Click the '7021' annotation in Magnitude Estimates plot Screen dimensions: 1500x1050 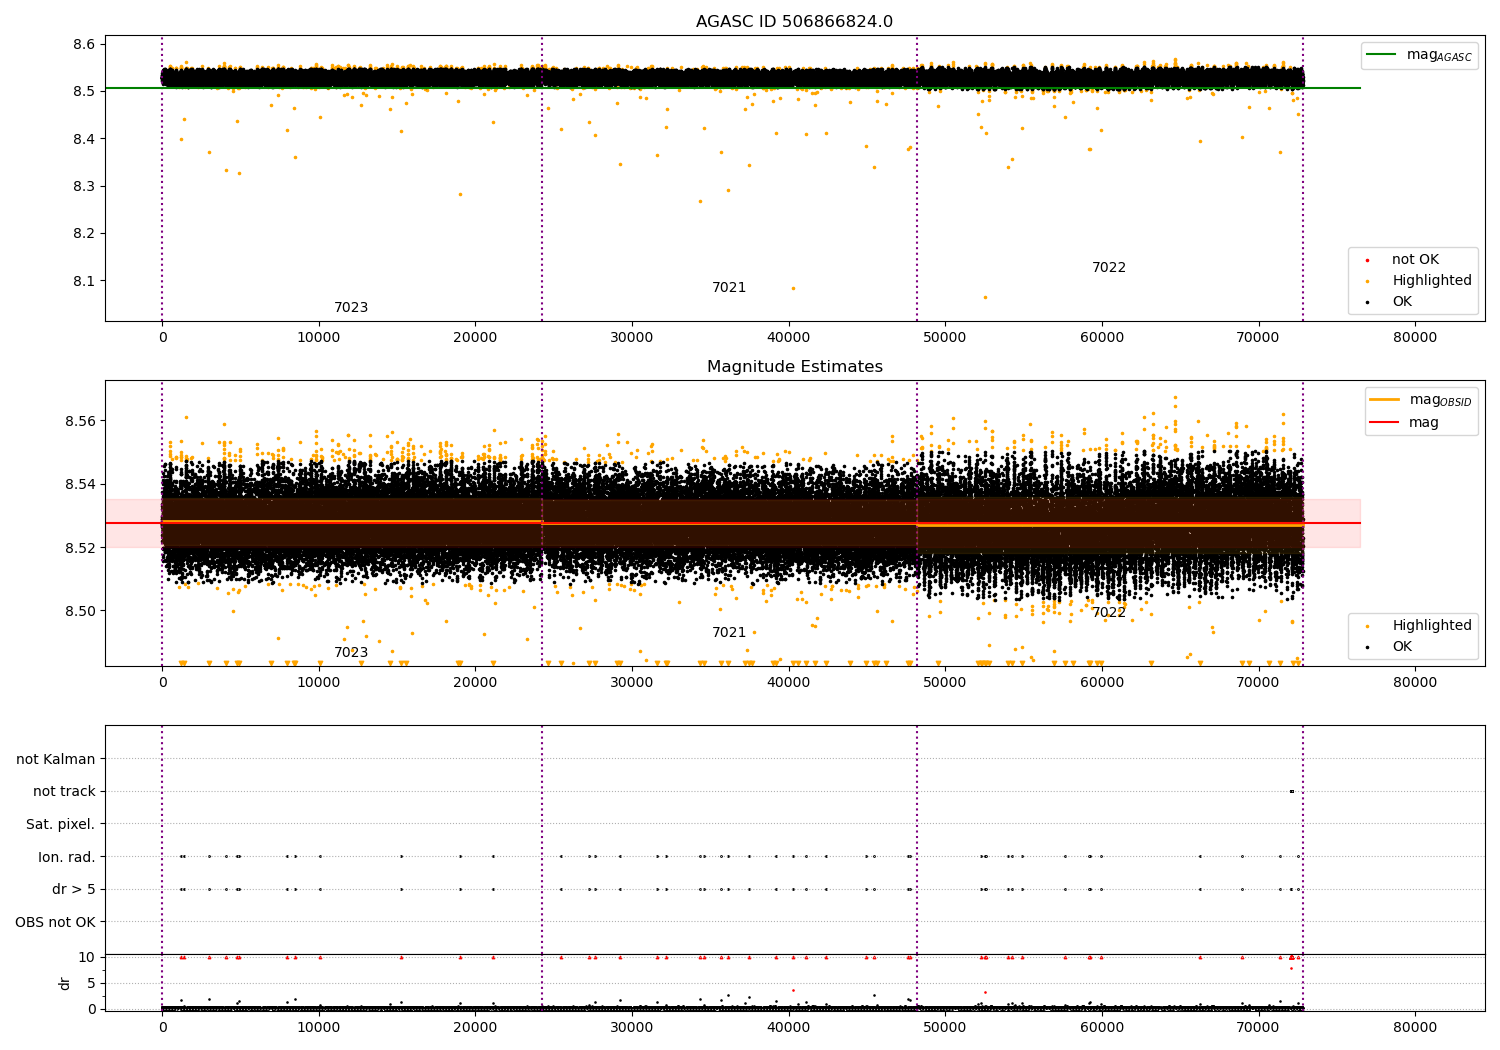(x=729, y=633)
